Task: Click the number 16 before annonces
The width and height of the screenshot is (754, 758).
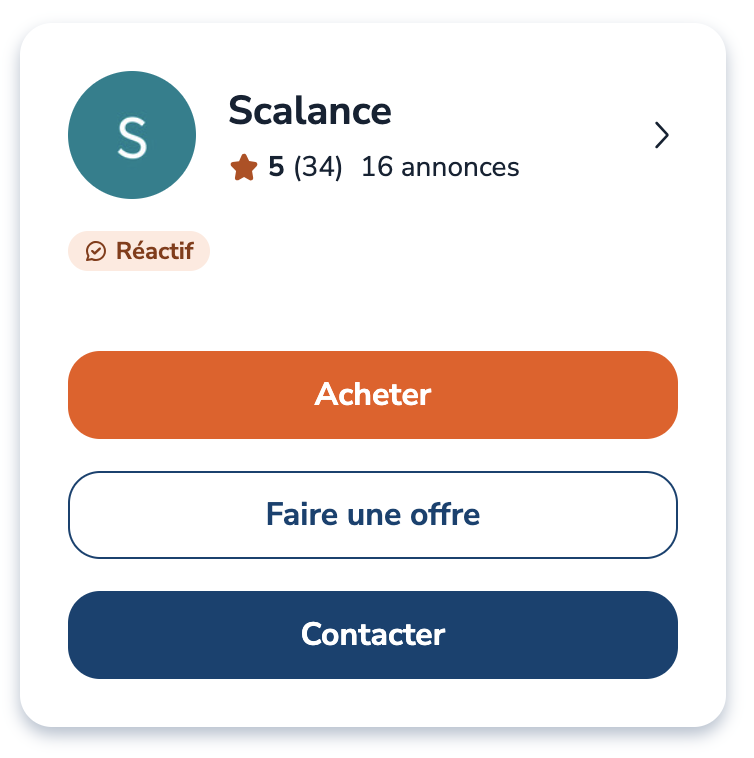Action: coord(376,167)
